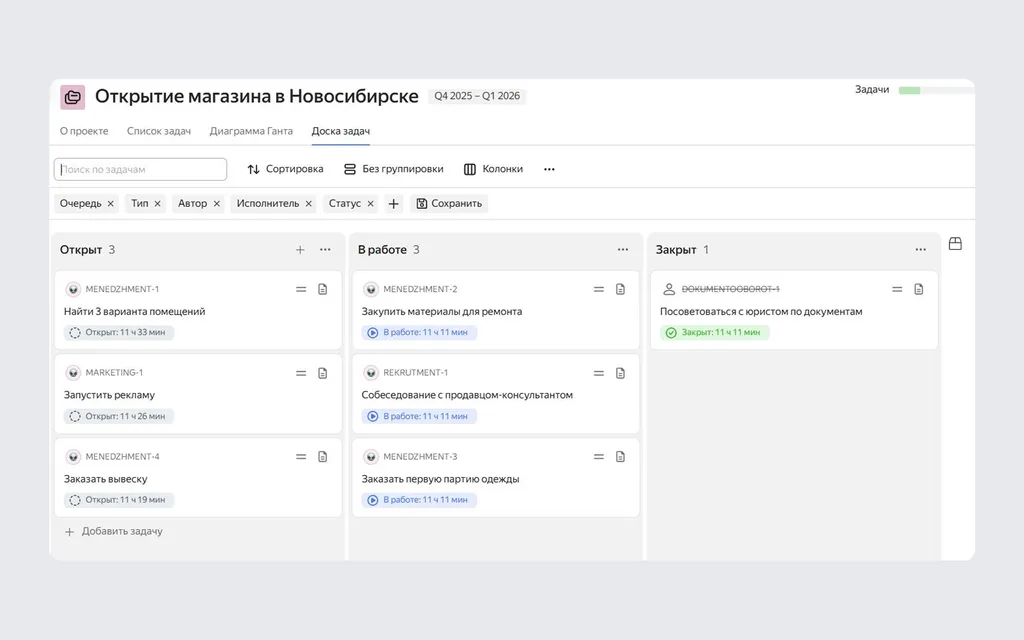This screenshot has width=1024, height=640.
Task: Open task Найти 3 варианта помещений
Action: (x=135, y=312)
